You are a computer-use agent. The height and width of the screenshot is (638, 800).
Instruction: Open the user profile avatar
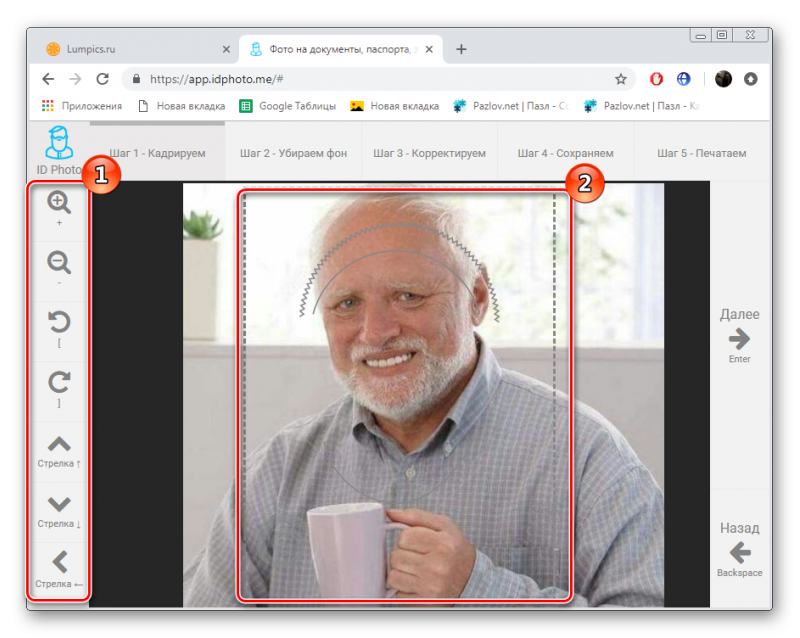(x=723, y=79)
